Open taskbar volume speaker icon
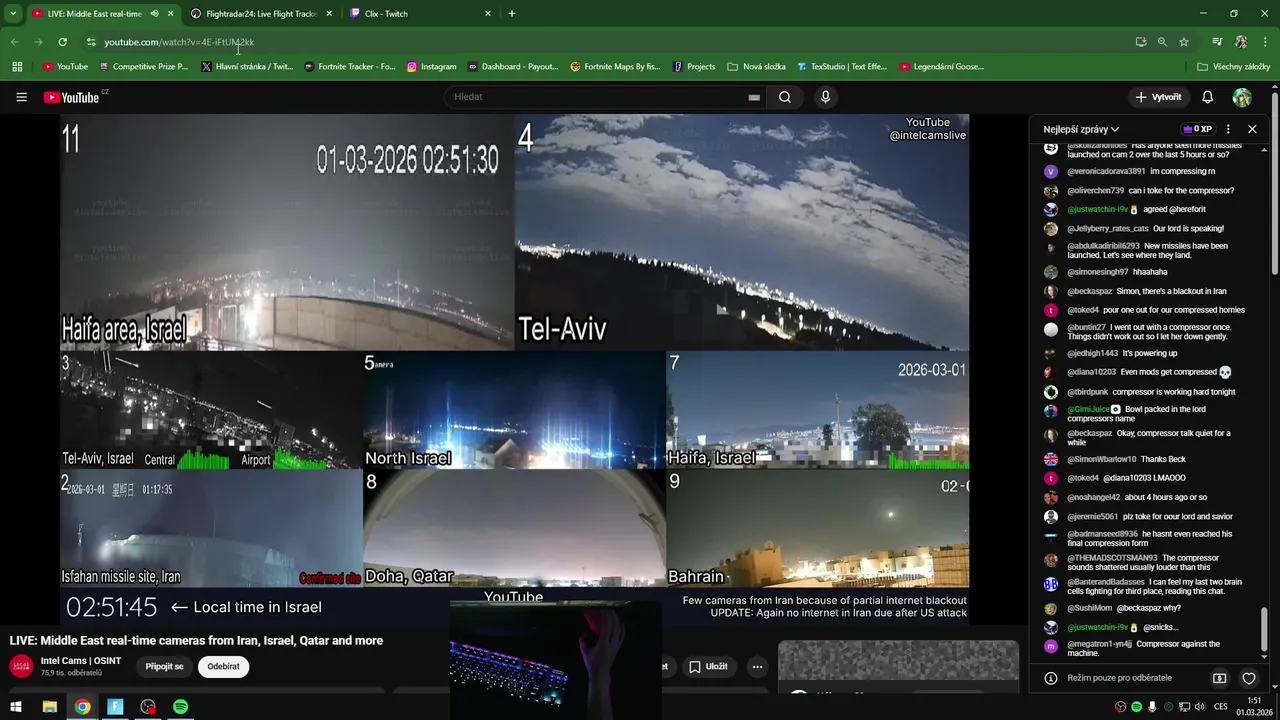1280x720 pixels. pyautogui.click(x=1200, y=707)
